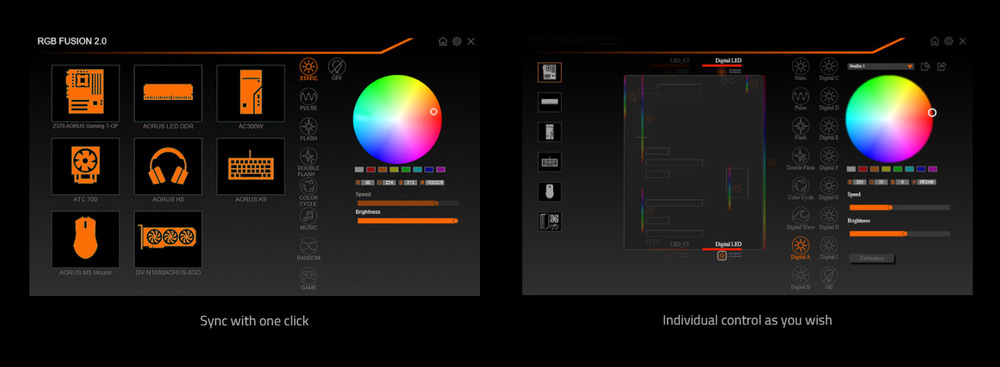
Task: Select the GV-N1080AORUS-8GD graphics card
Action: pos(168,239)
